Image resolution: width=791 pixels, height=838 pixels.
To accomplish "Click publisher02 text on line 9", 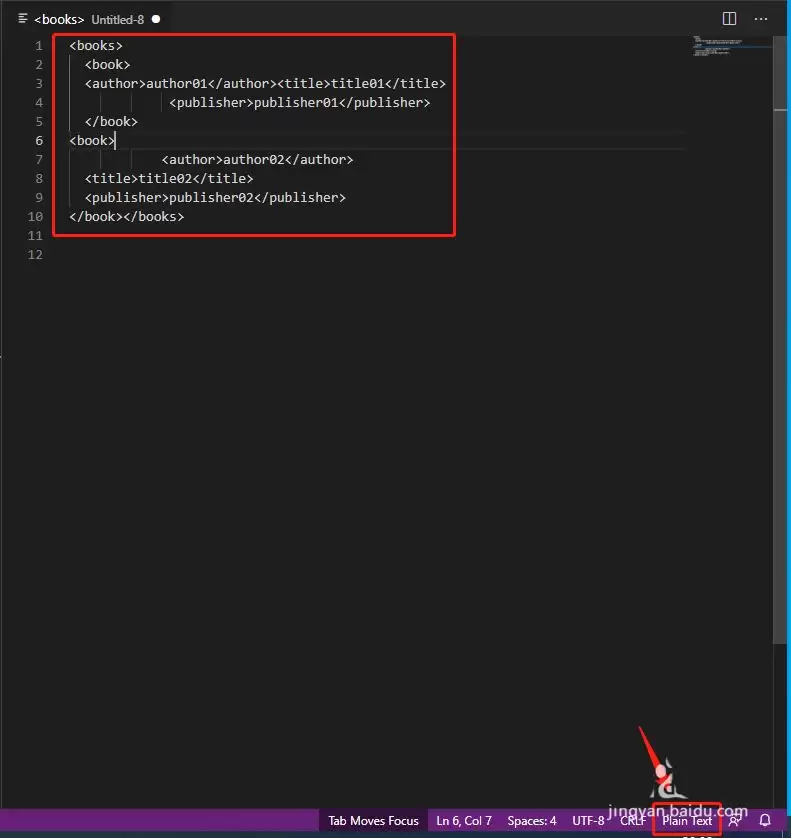I will pos(212,198).
